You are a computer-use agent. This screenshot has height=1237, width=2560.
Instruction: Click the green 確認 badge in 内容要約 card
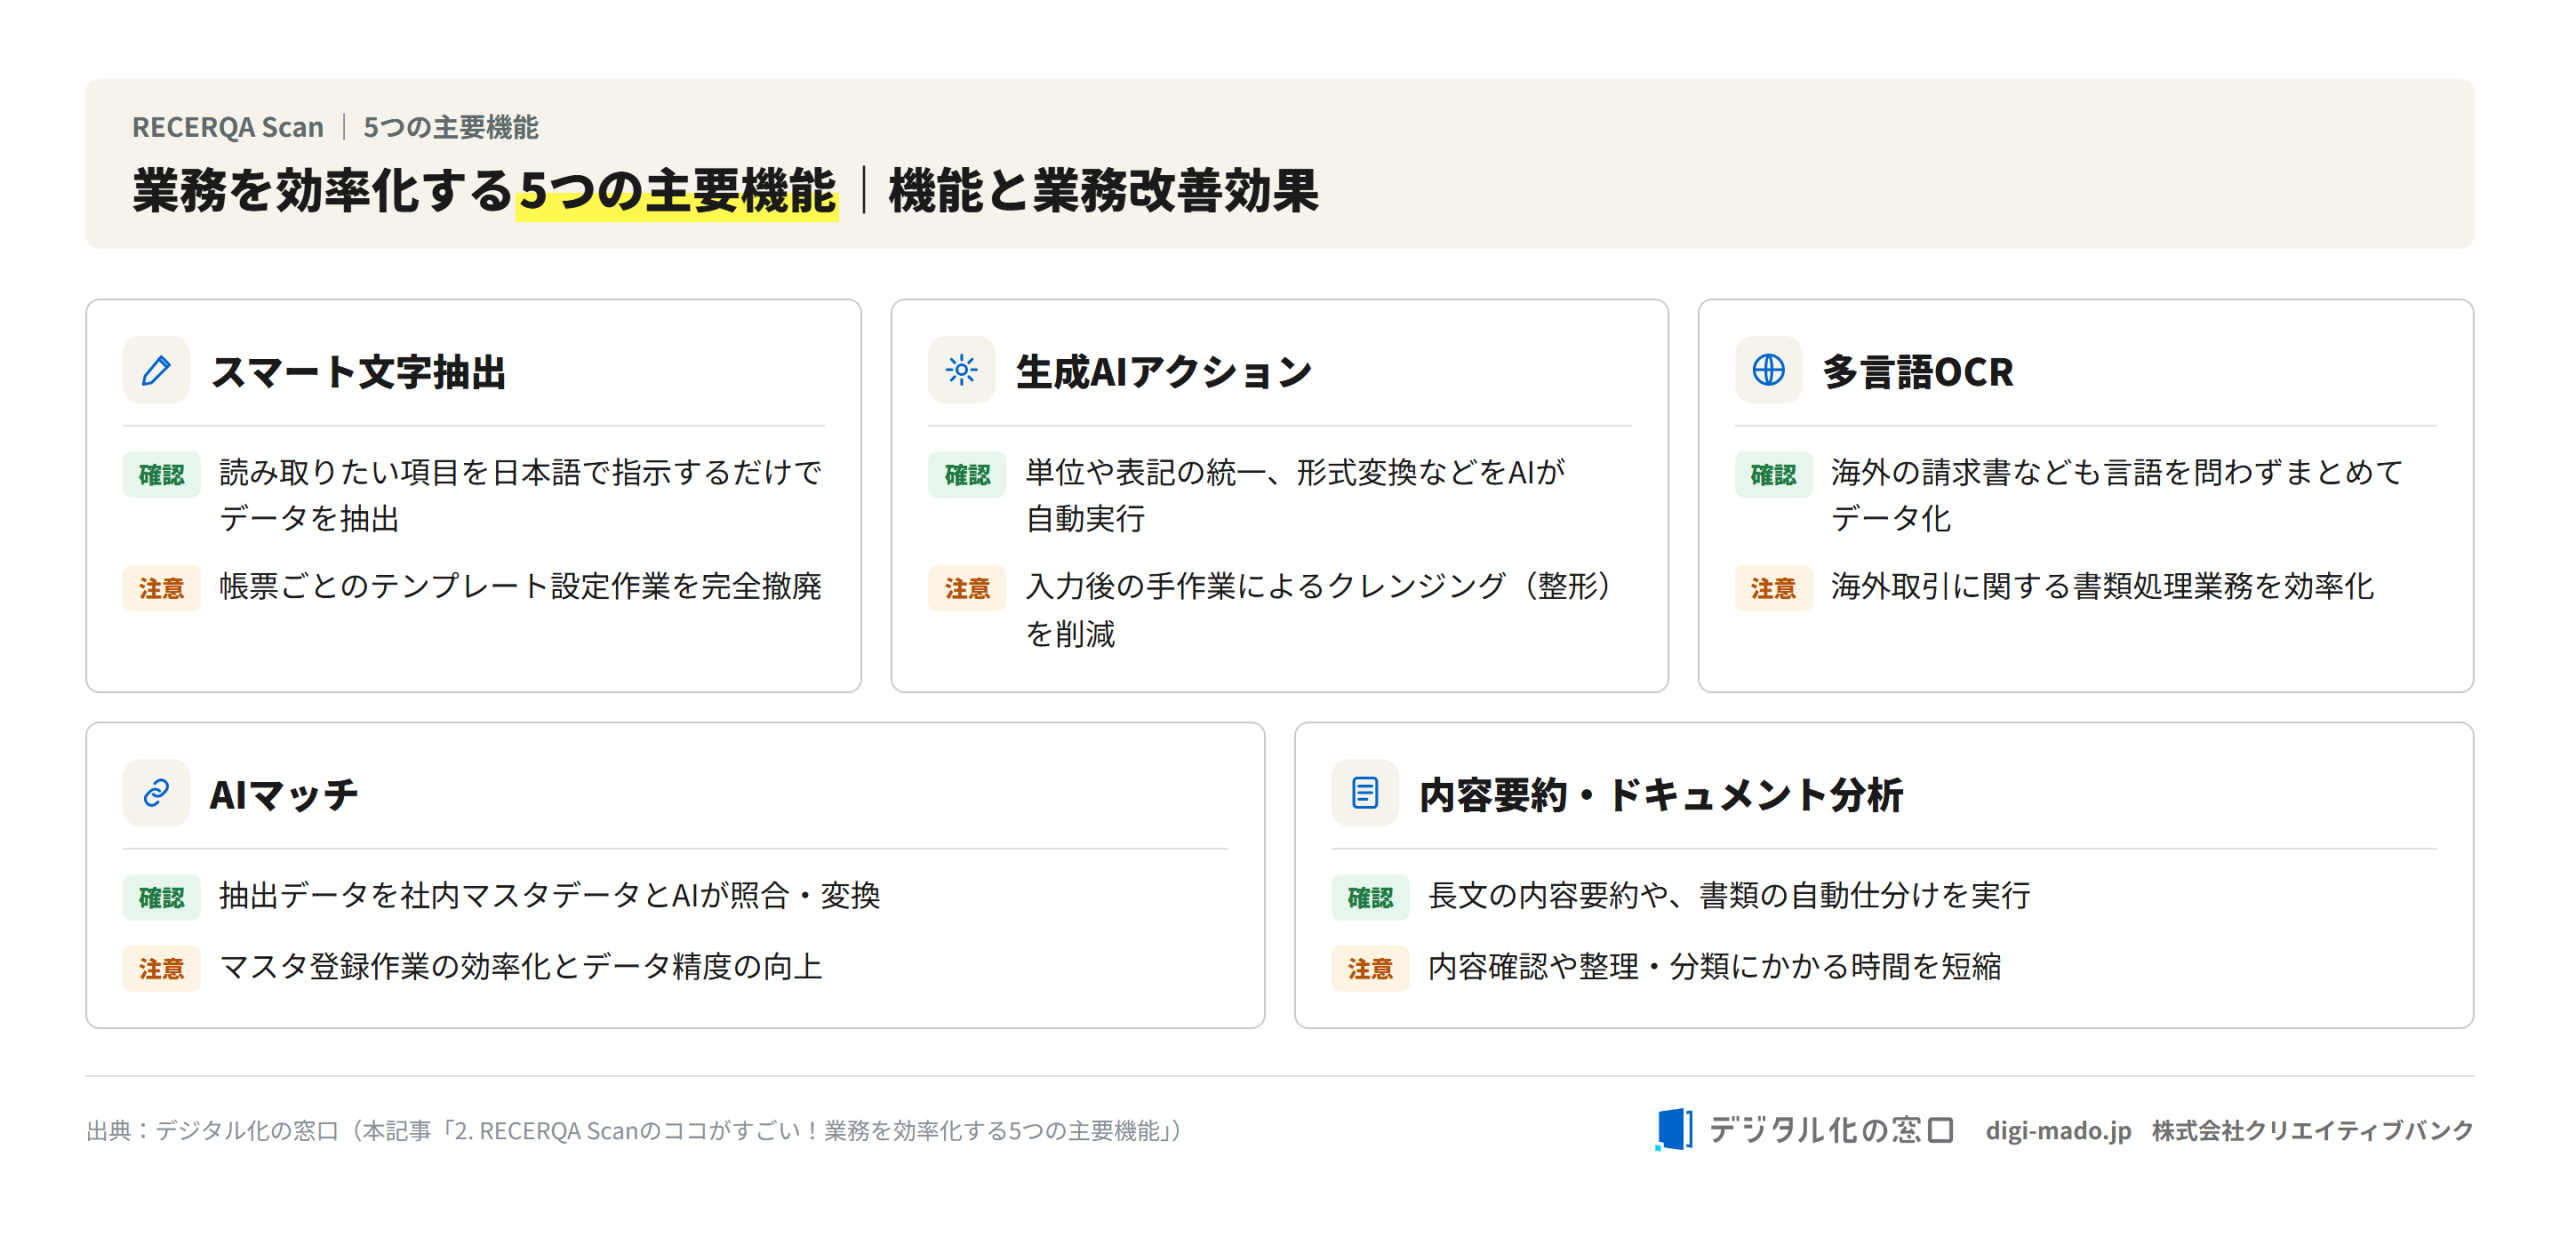click(x=1370, y=897)
